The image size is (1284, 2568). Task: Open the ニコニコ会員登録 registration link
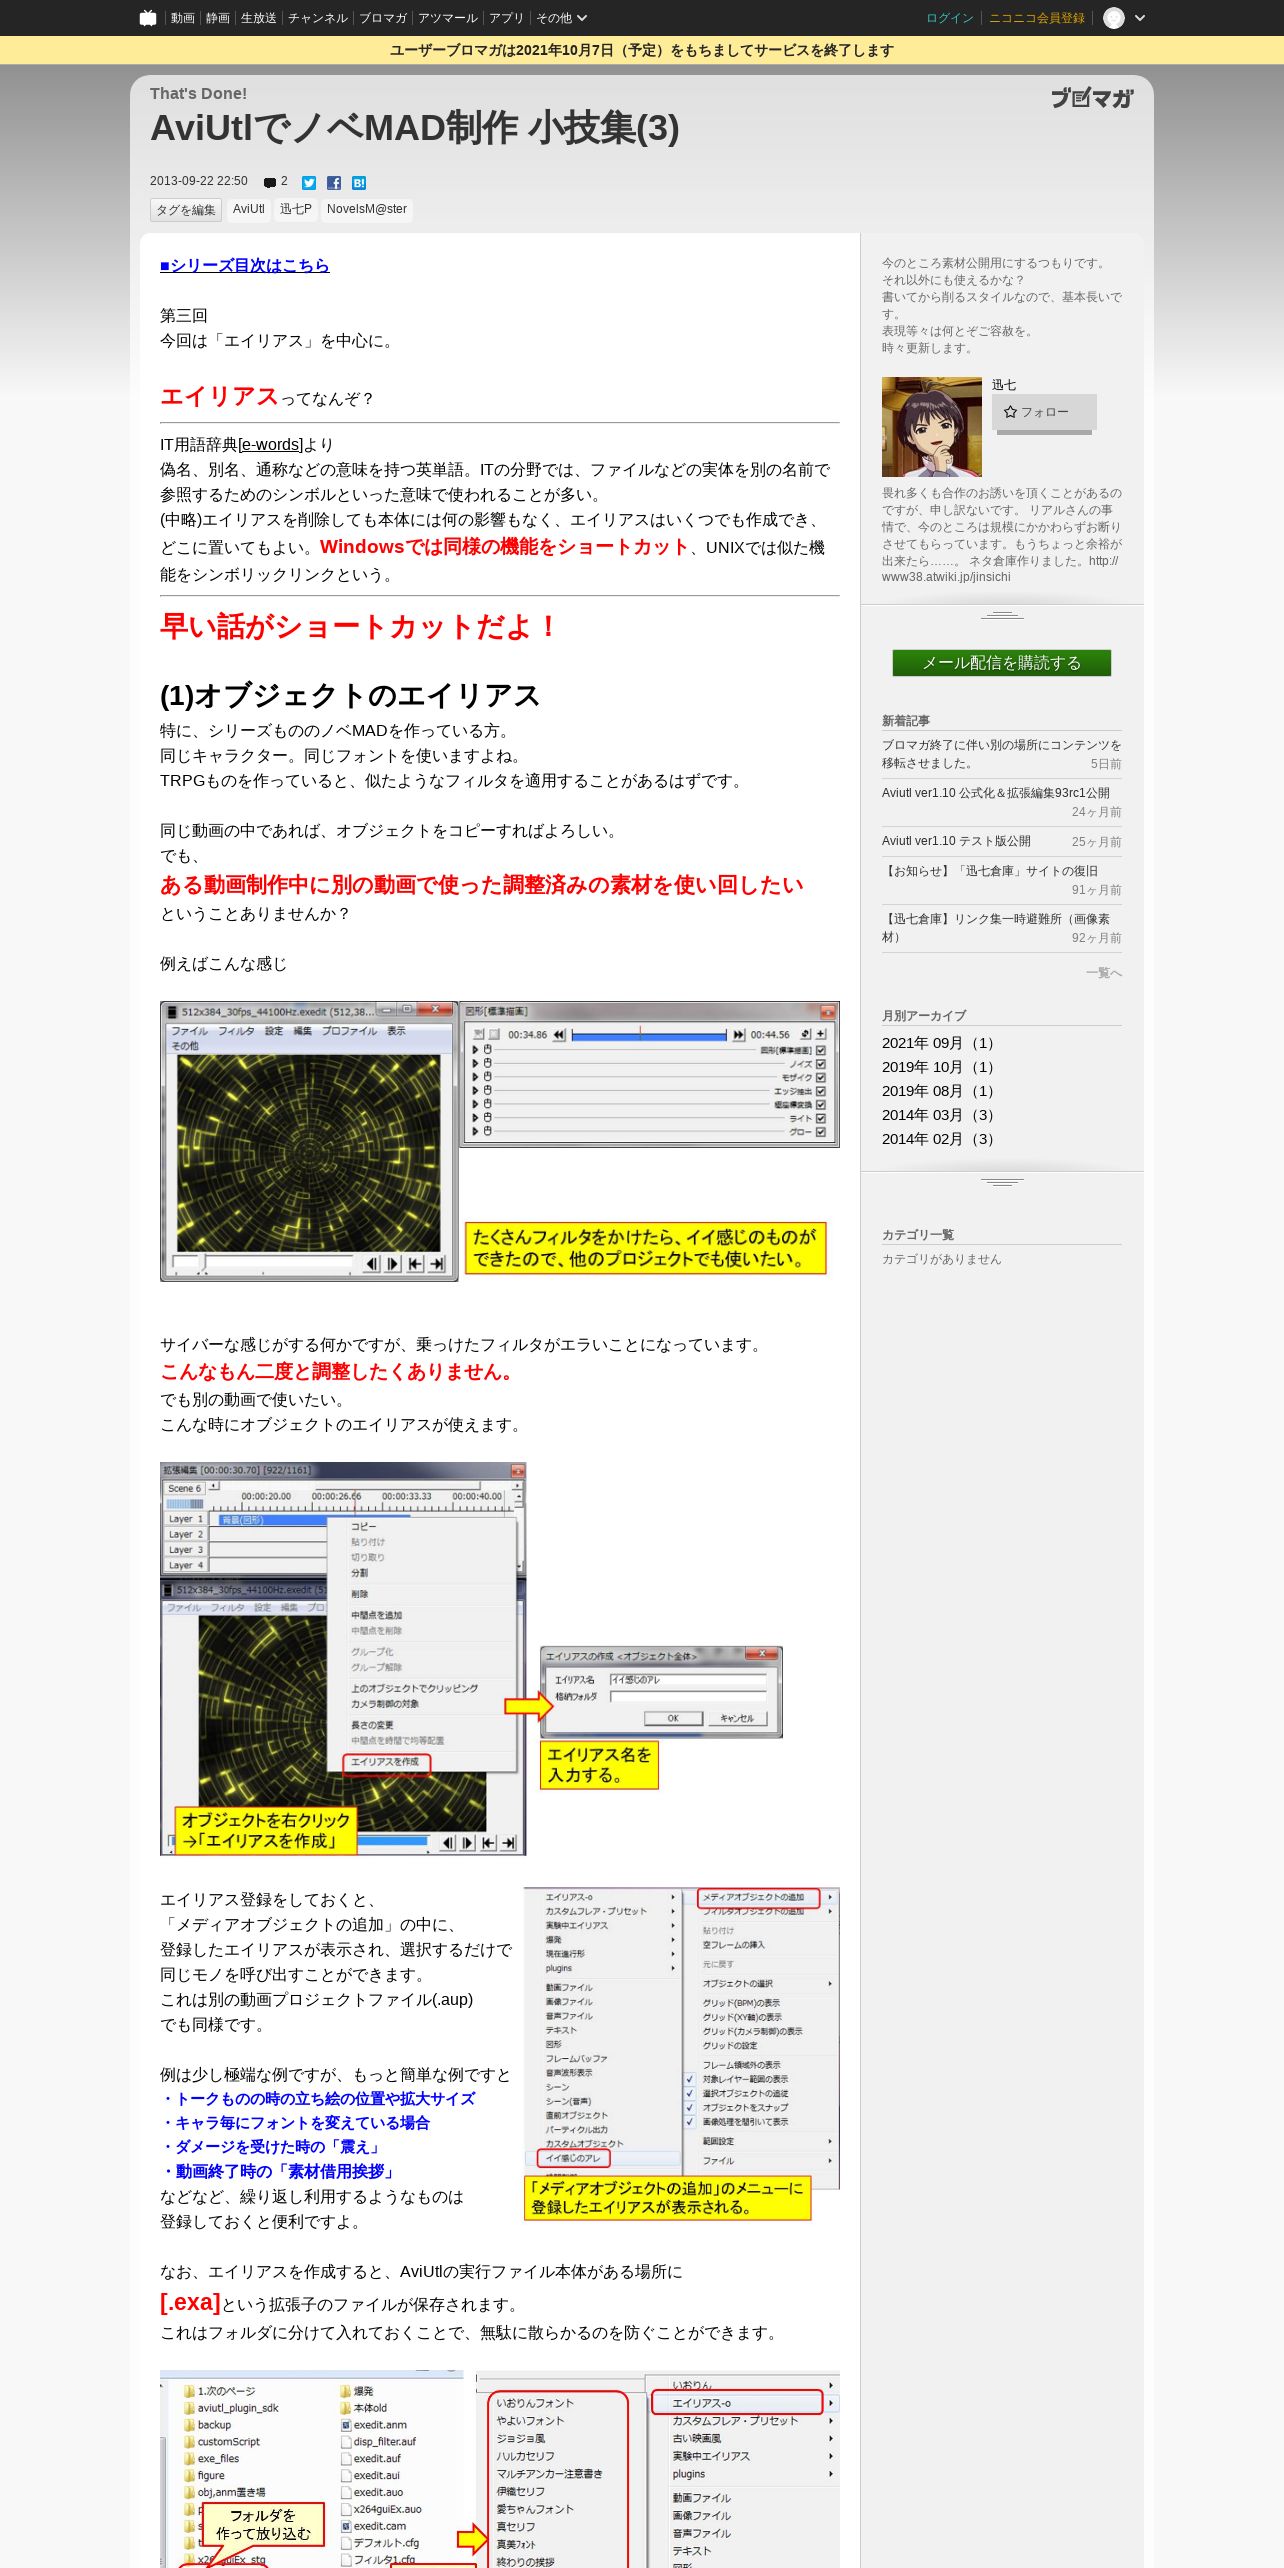click(1037, 18)
